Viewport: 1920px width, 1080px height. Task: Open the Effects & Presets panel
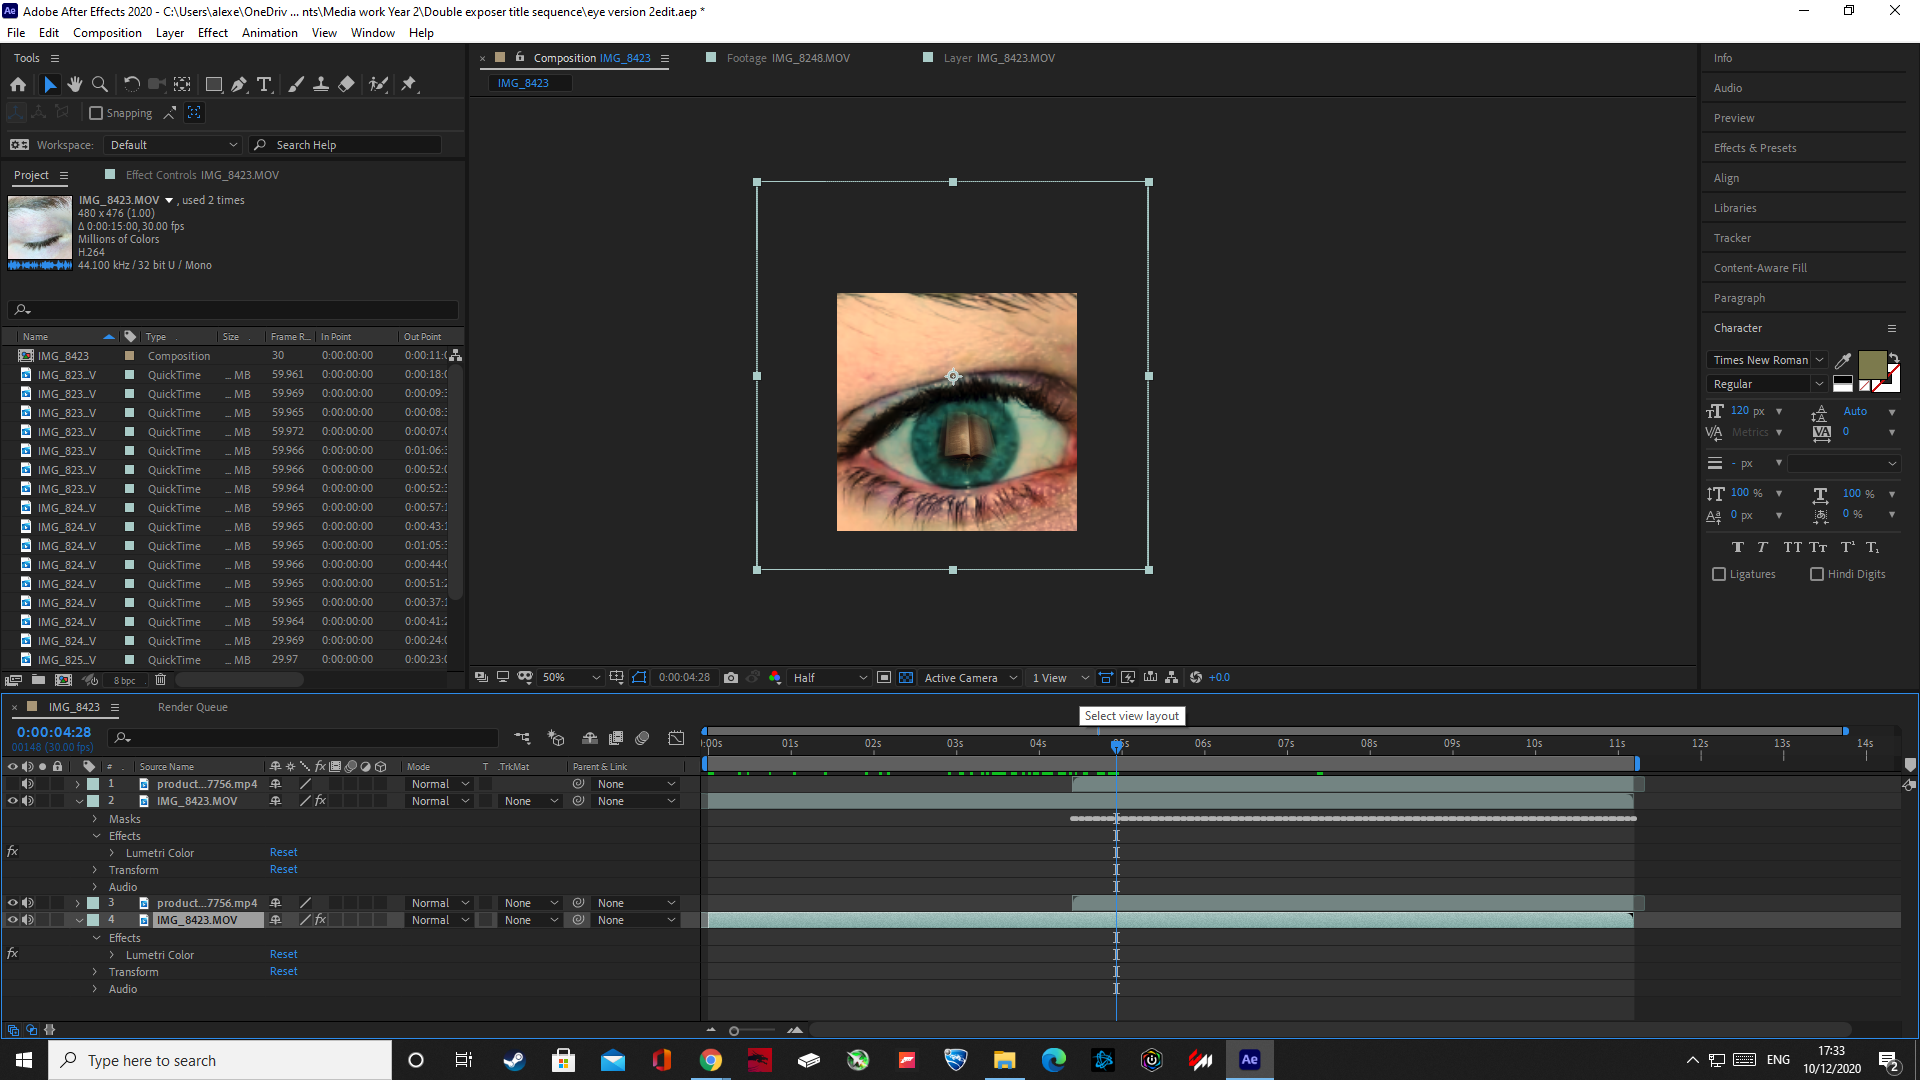pos(1755,148)
